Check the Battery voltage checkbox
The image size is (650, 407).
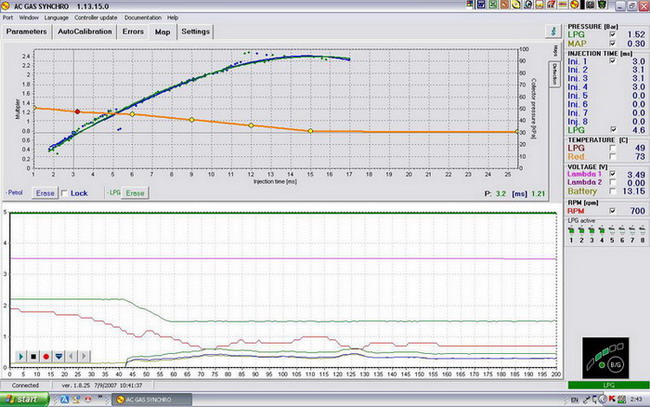tap(613, 189)
